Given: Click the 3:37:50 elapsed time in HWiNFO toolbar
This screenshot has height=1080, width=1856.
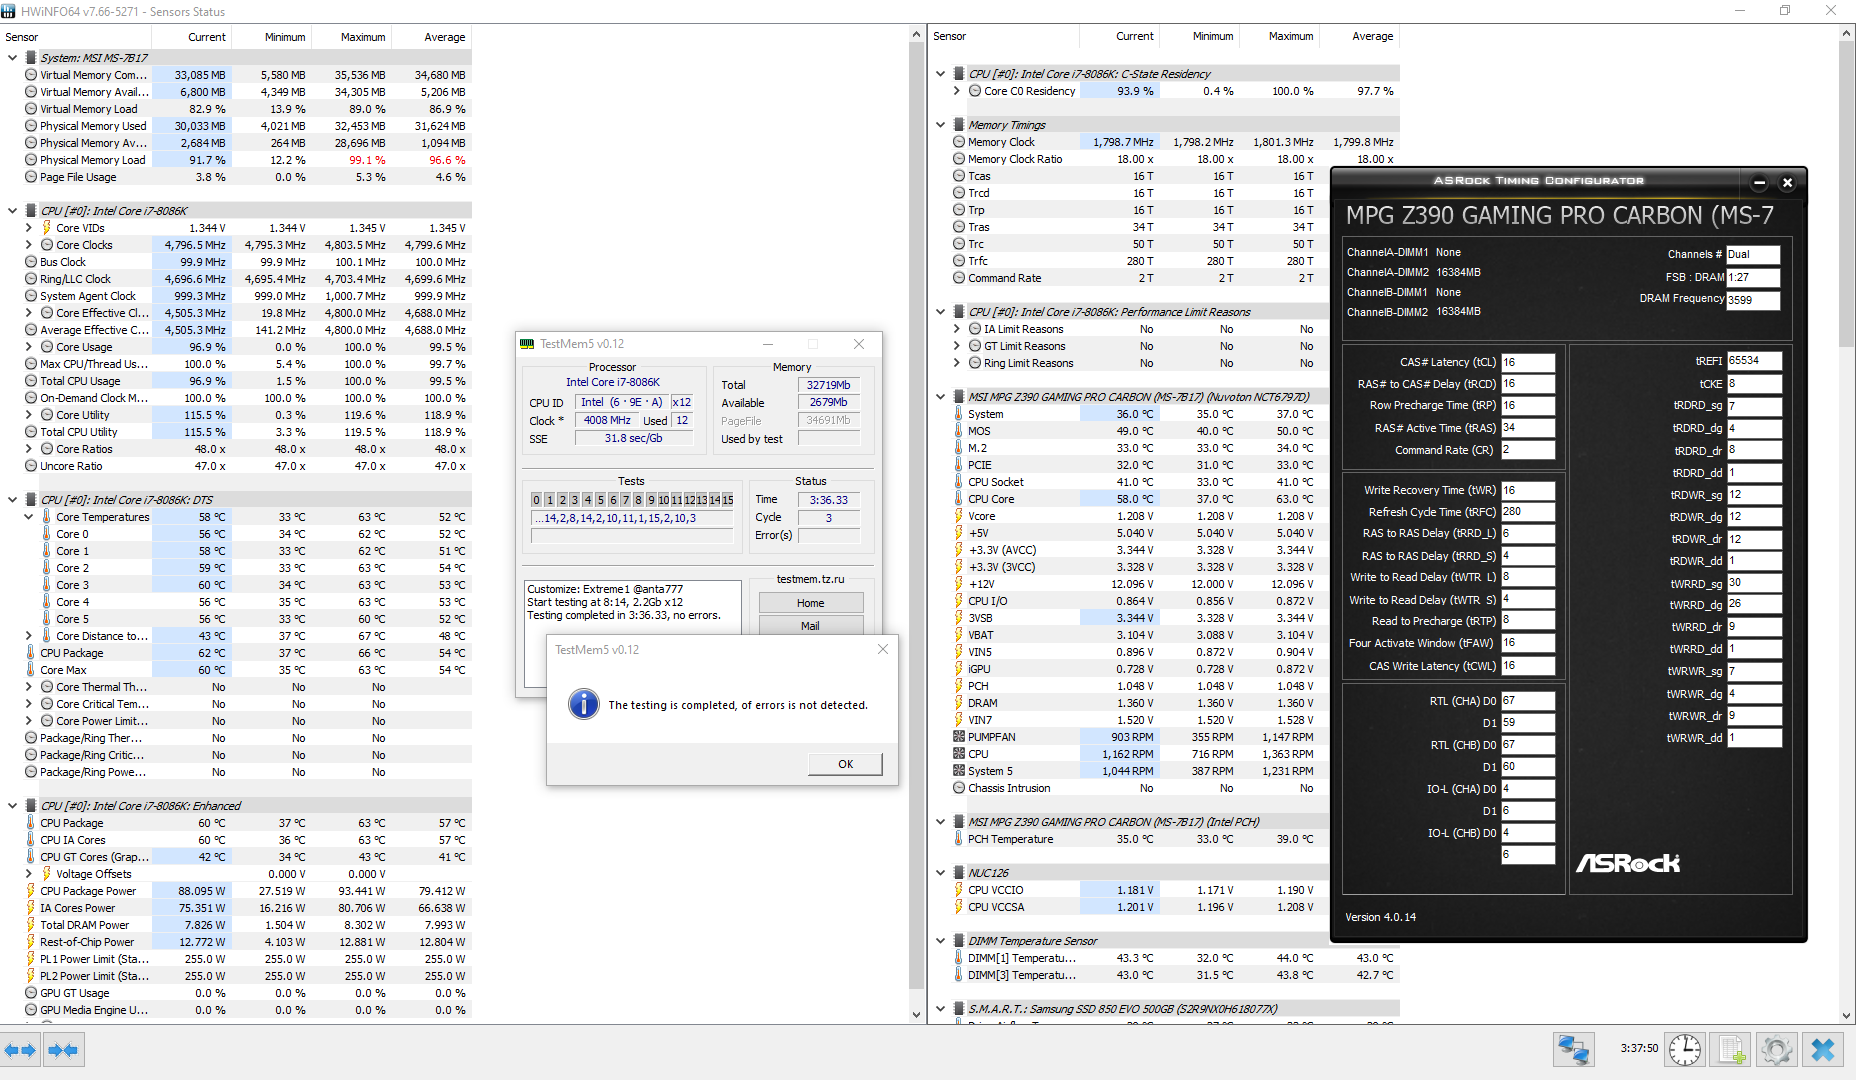Looking at the screenshot, I should [1639, 1049].
